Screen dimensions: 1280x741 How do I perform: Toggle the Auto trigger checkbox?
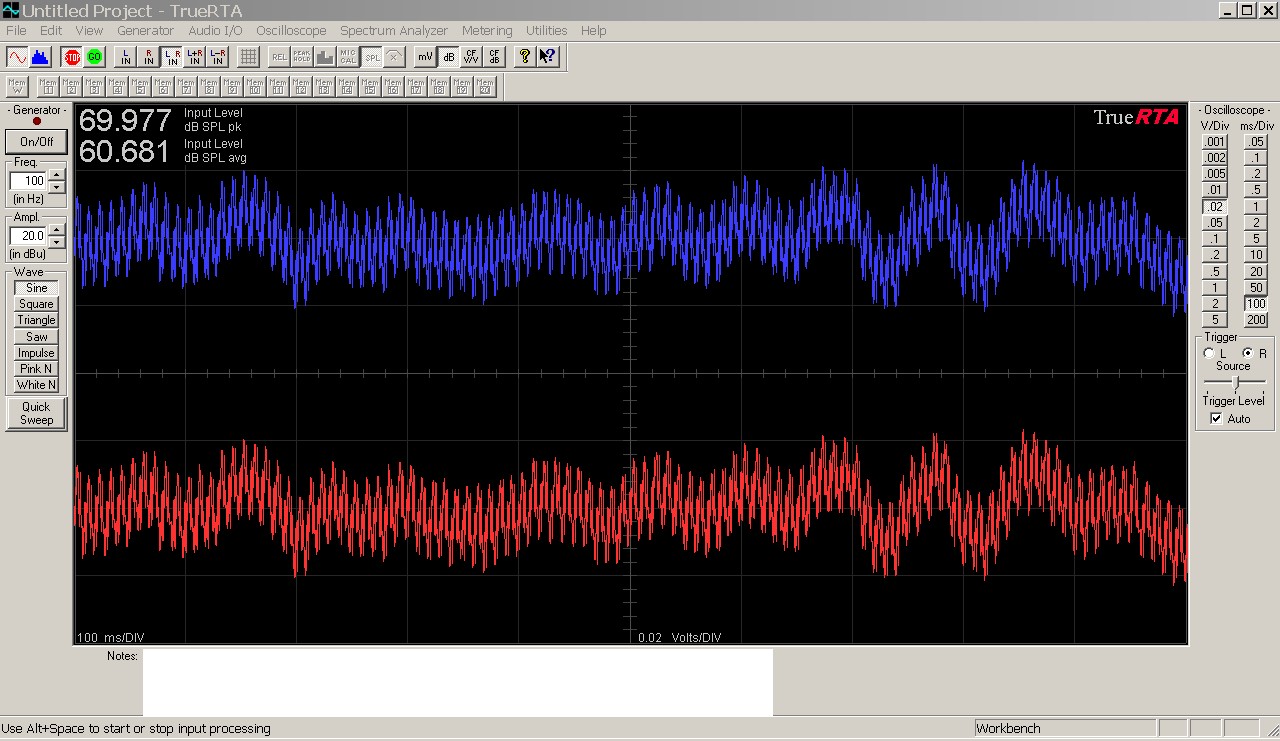1216,419
